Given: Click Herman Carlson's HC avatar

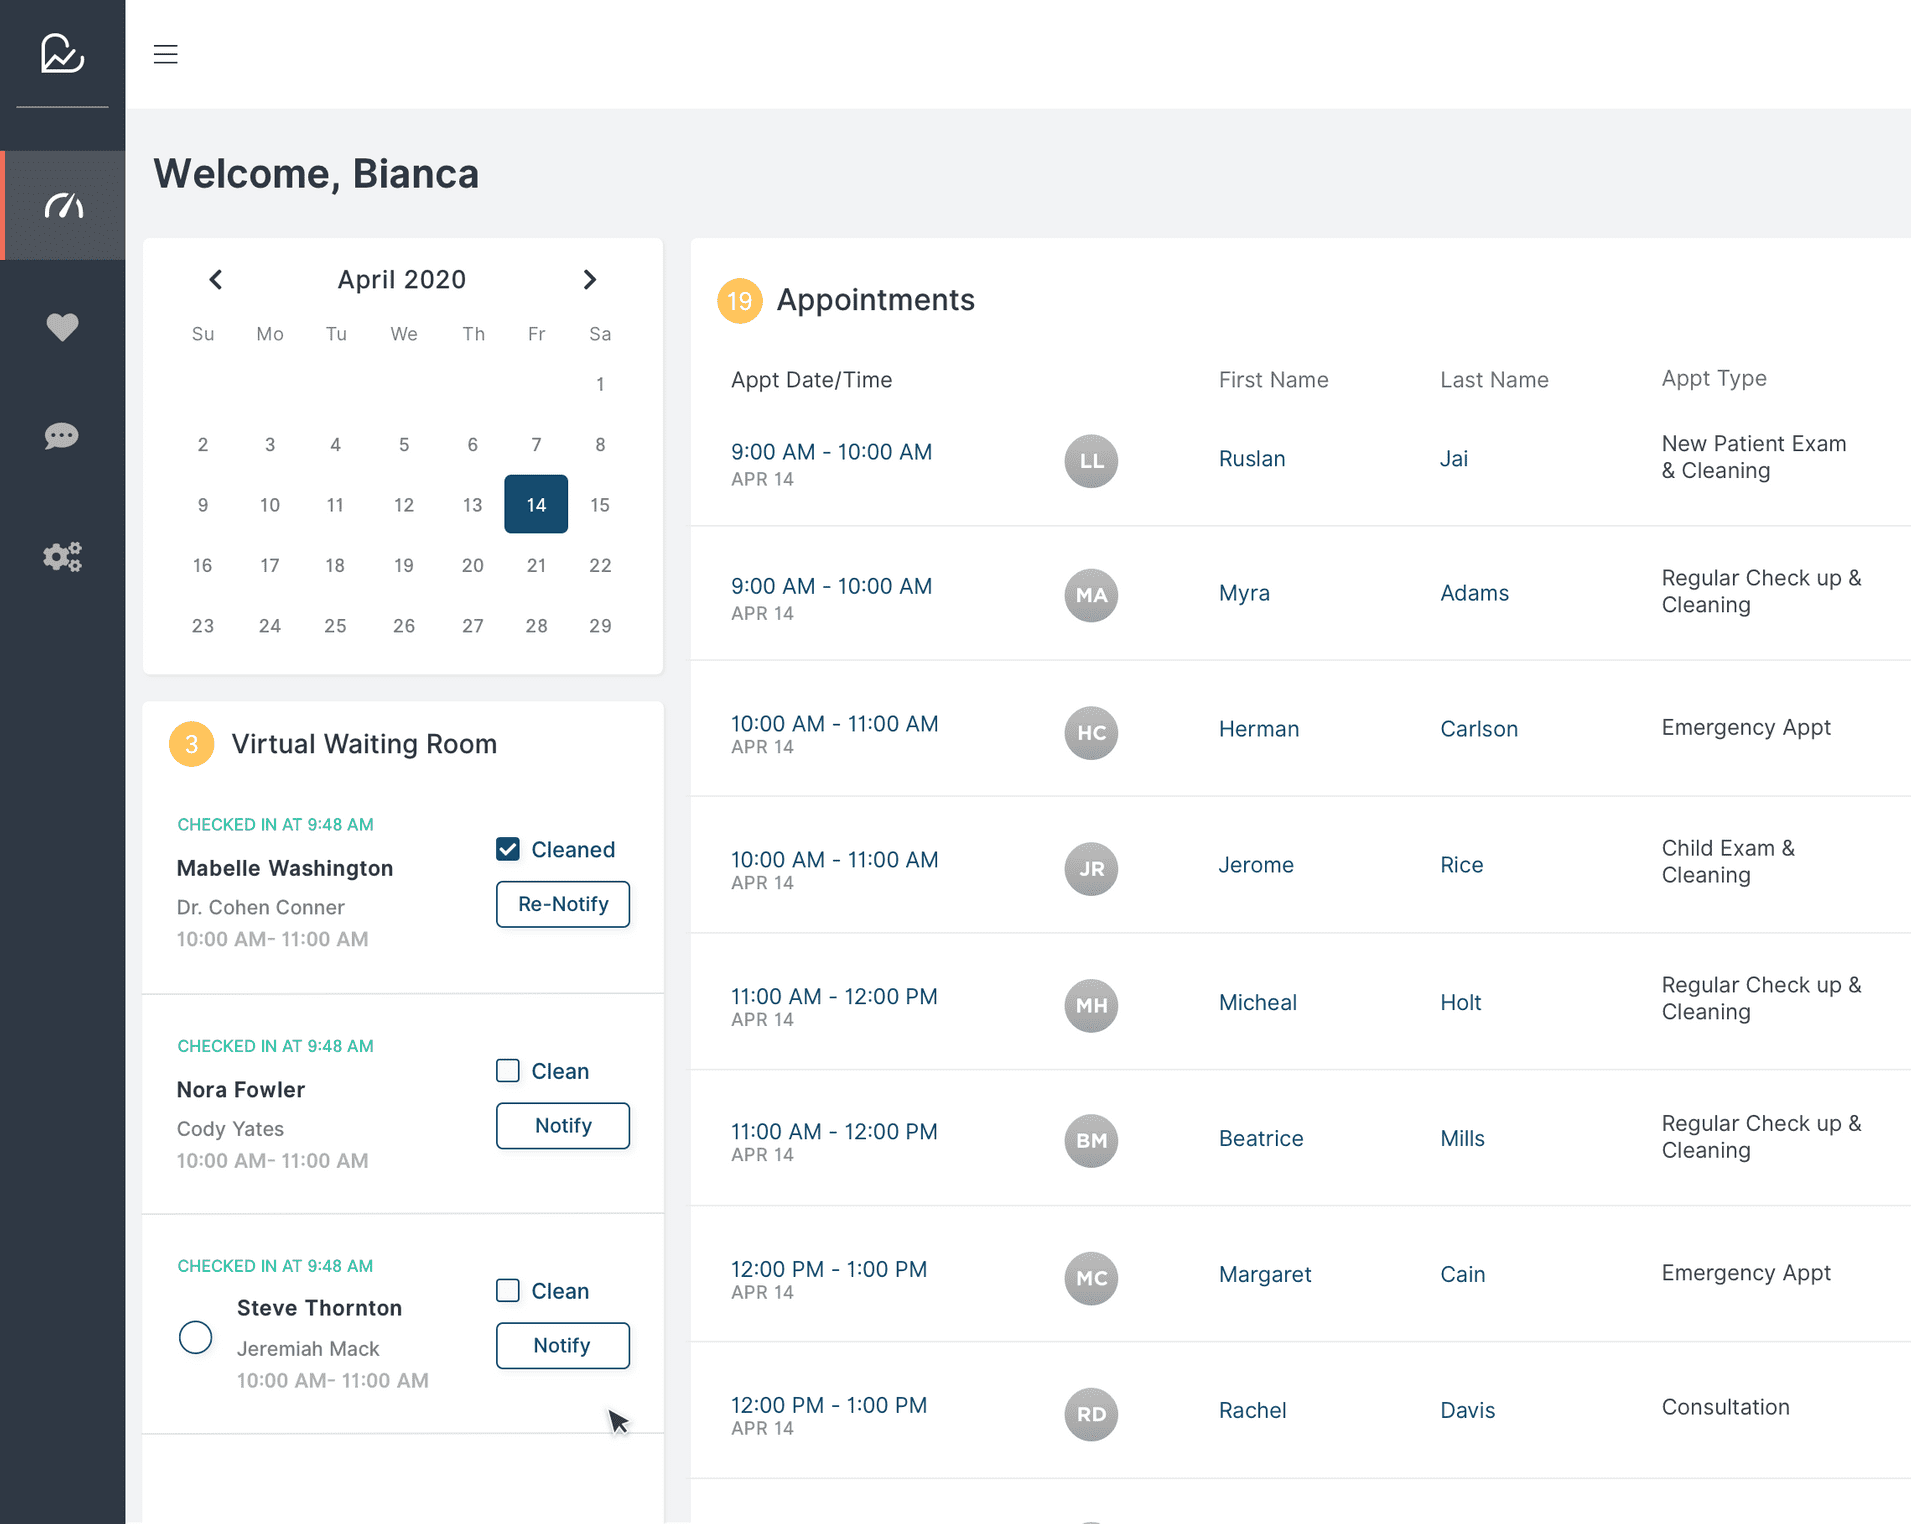Looking at the screenshot, I should (x=1090, y=733).
